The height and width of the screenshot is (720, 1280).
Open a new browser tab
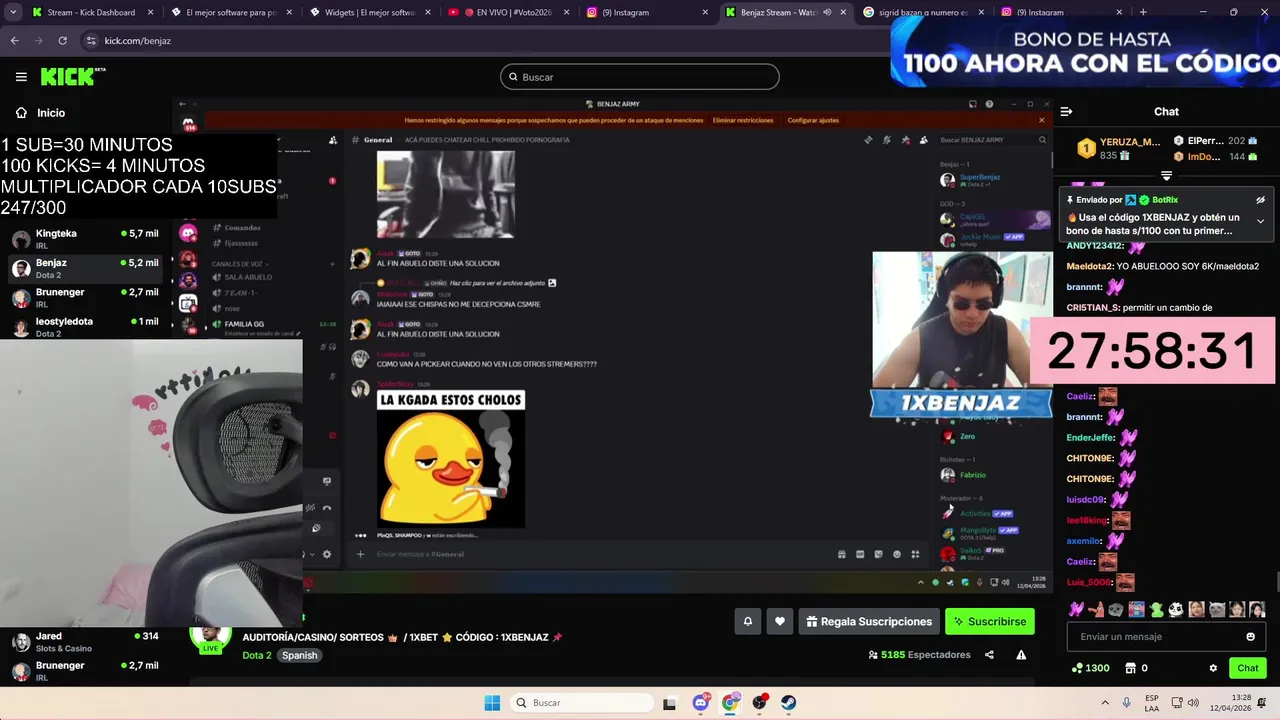[x=1143, y=12]
